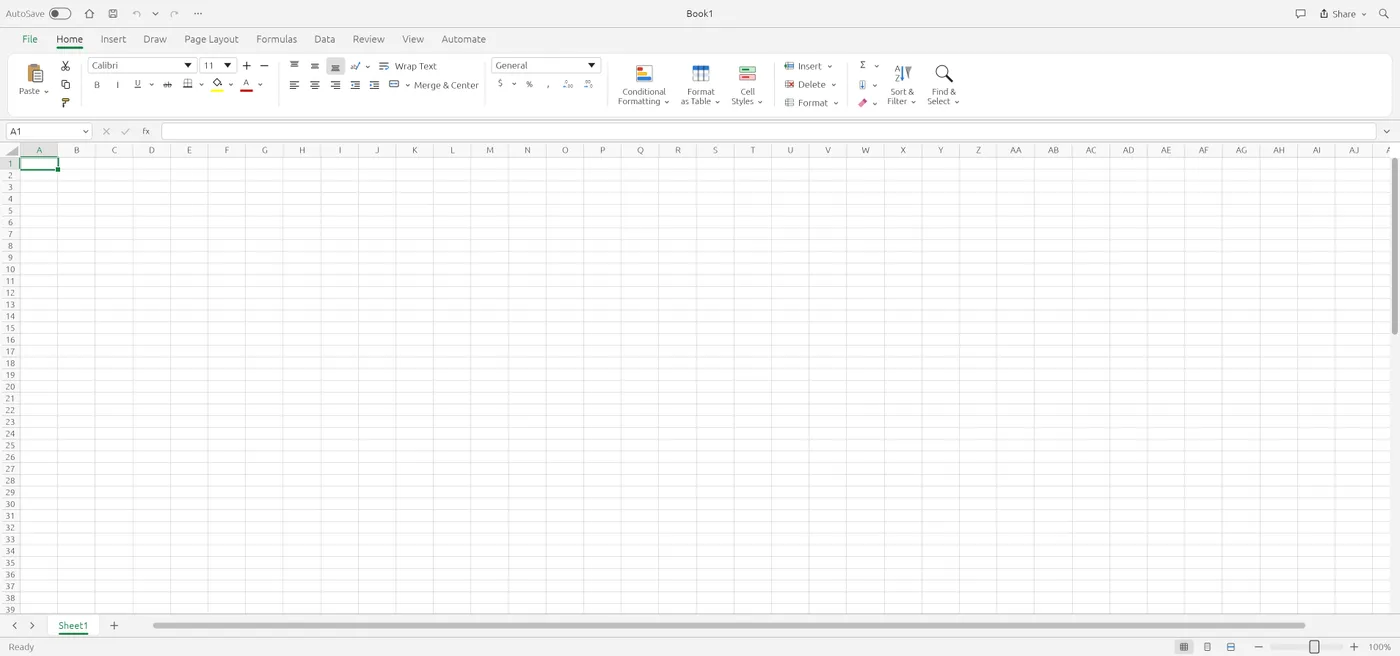Open the Comments speech bubble icon
This screenshot has width=1400, height=656.
coord(1300,14)
